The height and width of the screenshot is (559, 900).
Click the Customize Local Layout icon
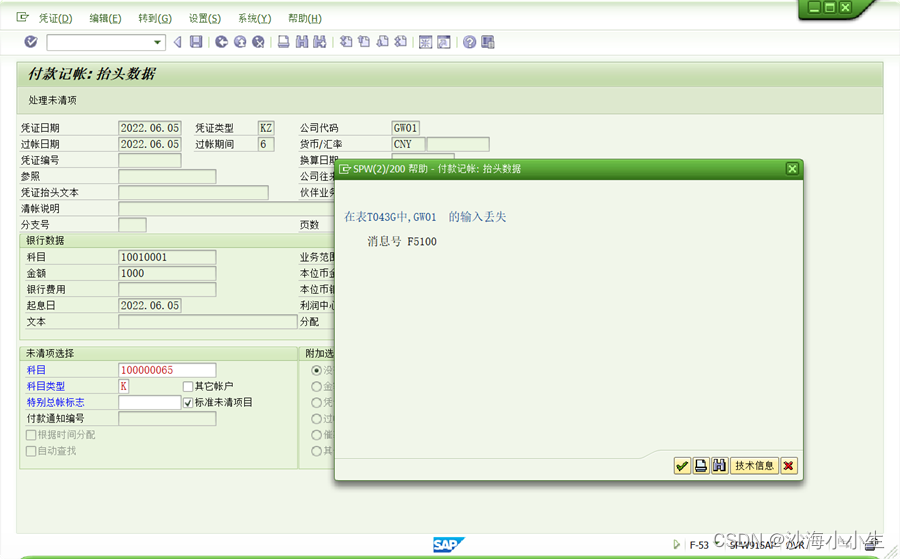click(488, 42)
